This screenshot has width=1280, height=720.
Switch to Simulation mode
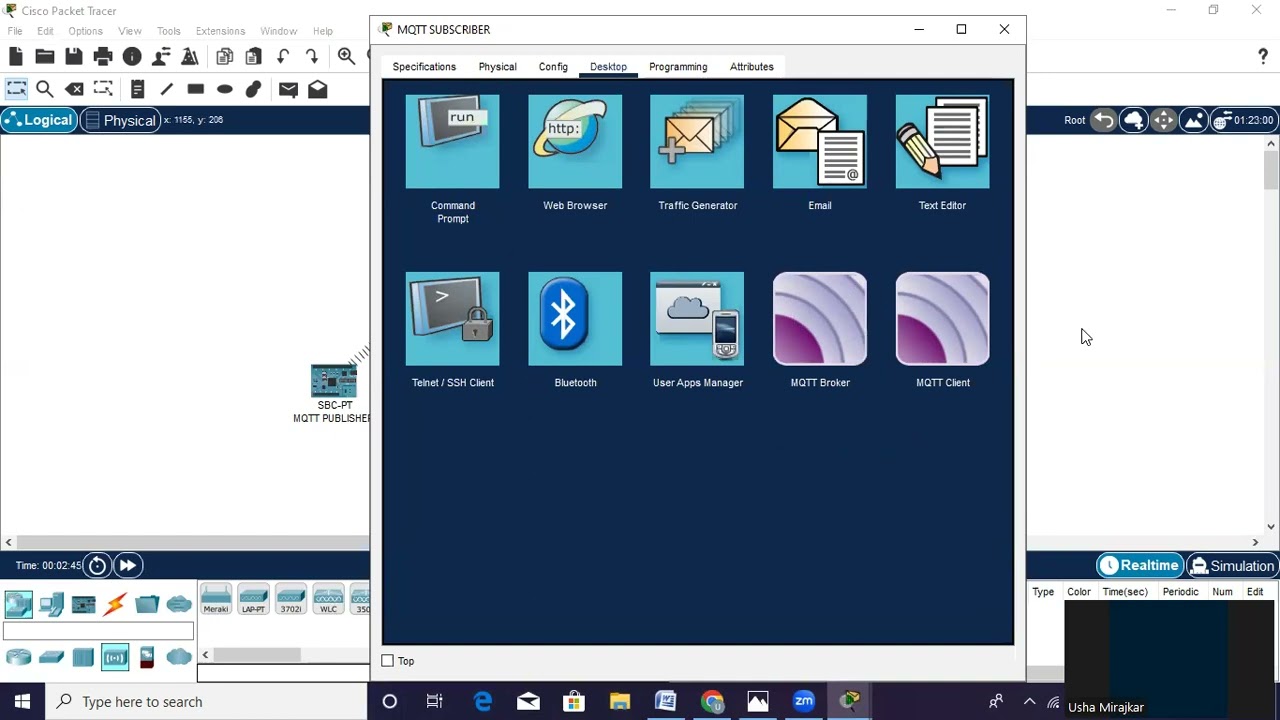click(x=1232, y=566)
